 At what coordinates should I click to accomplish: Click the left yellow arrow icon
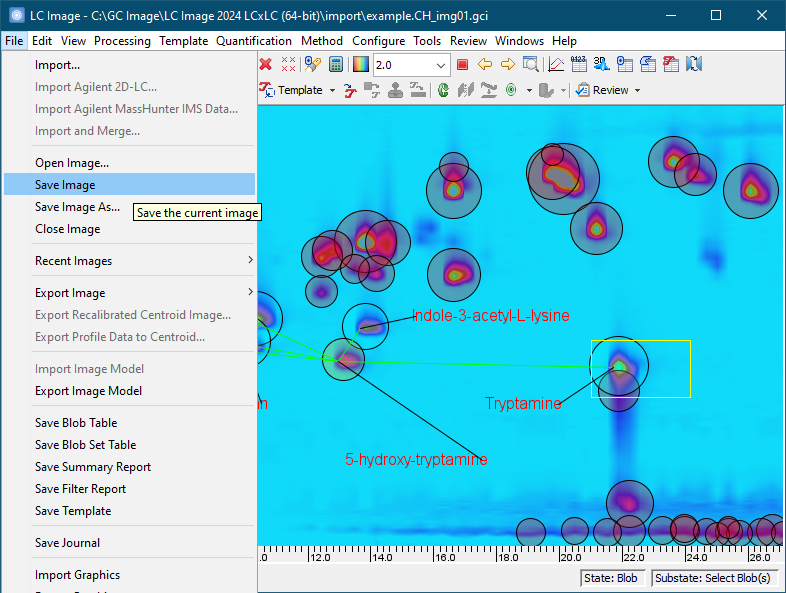tap(485, 65)
